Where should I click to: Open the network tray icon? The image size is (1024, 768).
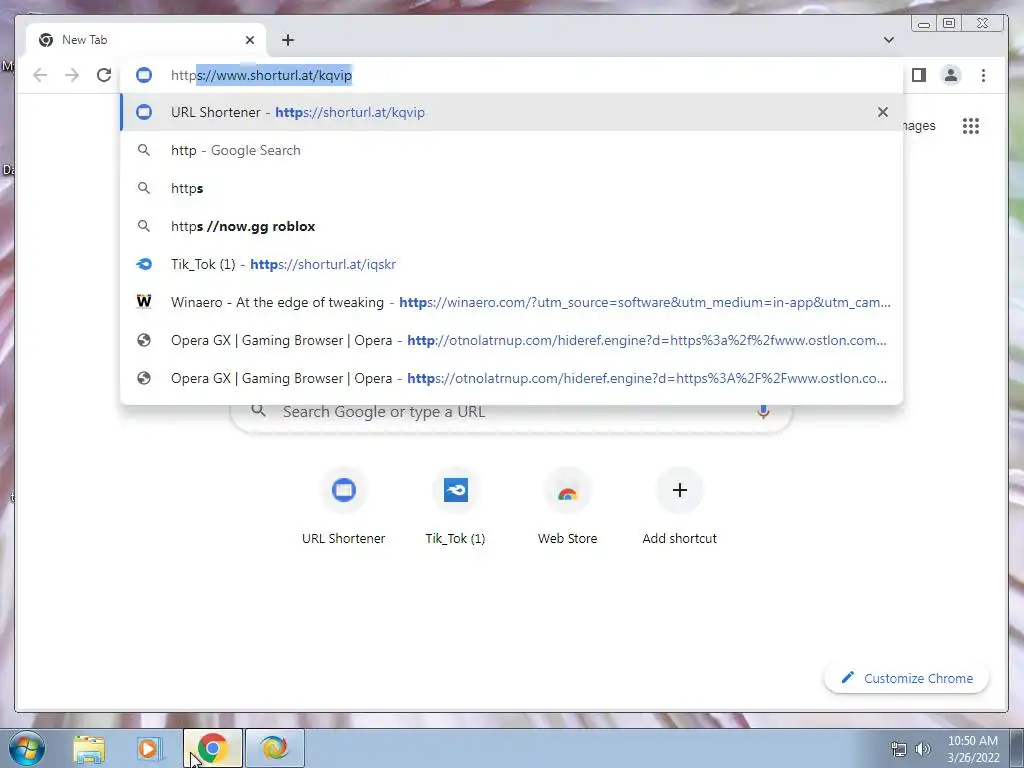coord(899,749)
